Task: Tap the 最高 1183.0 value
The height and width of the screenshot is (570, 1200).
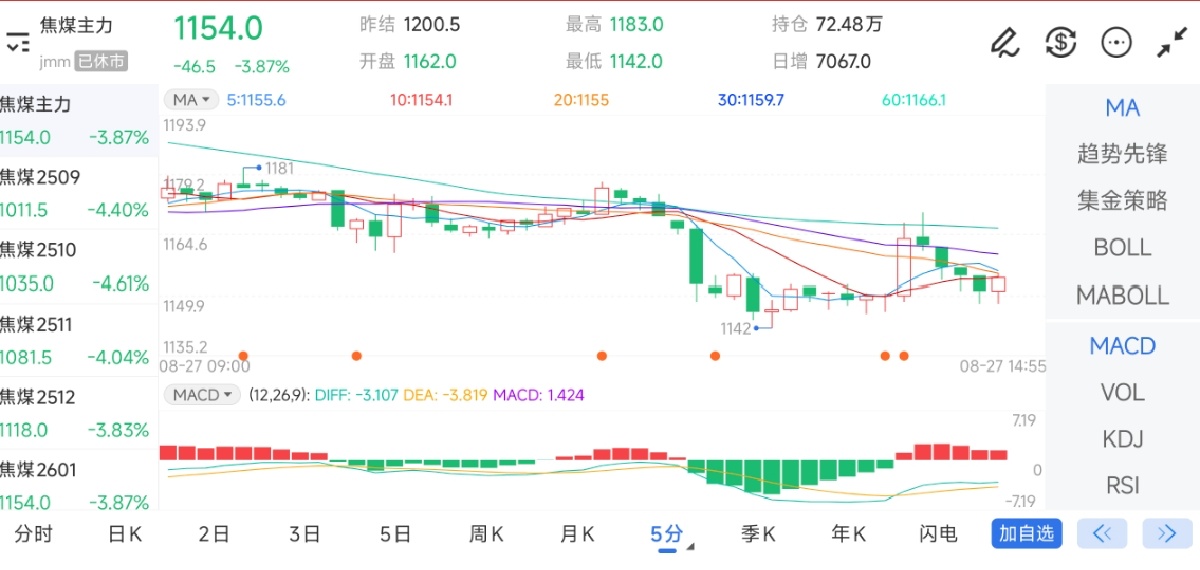Action: click(635, 24)
